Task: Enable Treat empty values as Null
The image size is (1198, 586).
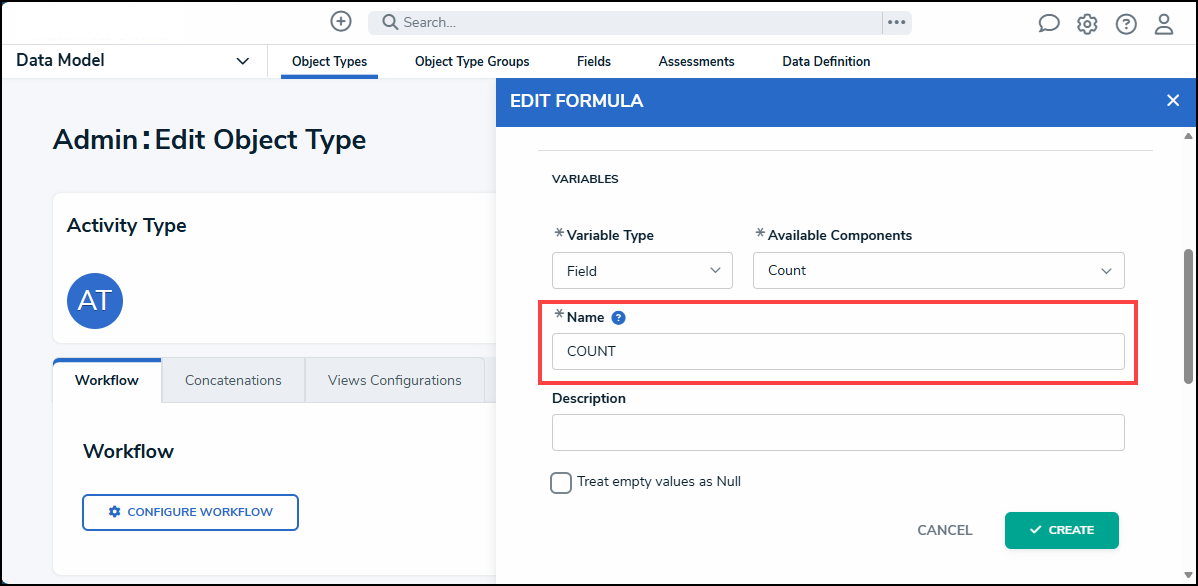Action: (x=561, y=483)
